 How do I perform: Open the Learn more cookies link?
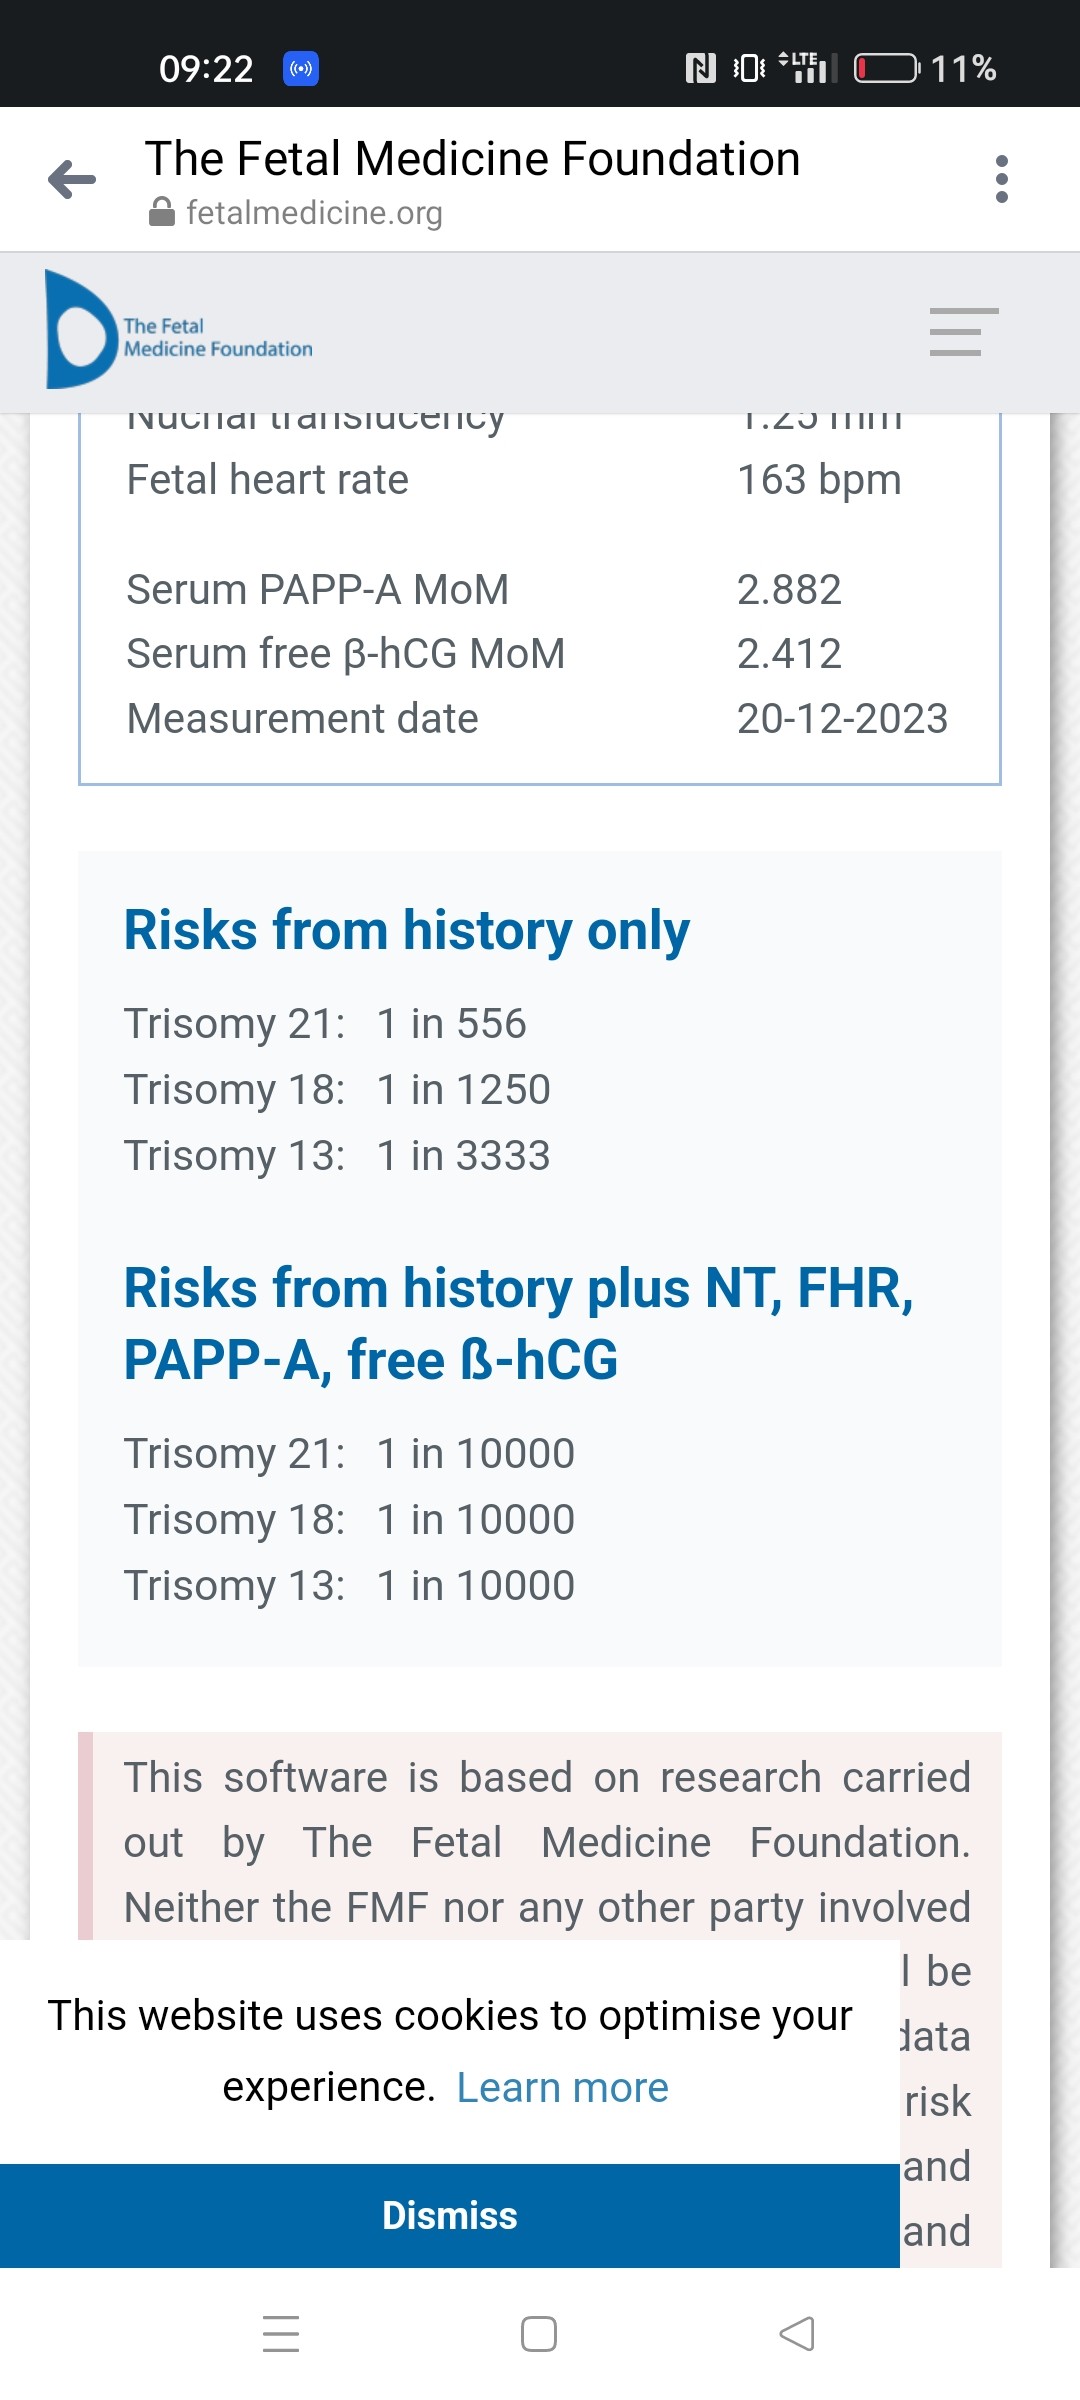(x=562, y=2087)
